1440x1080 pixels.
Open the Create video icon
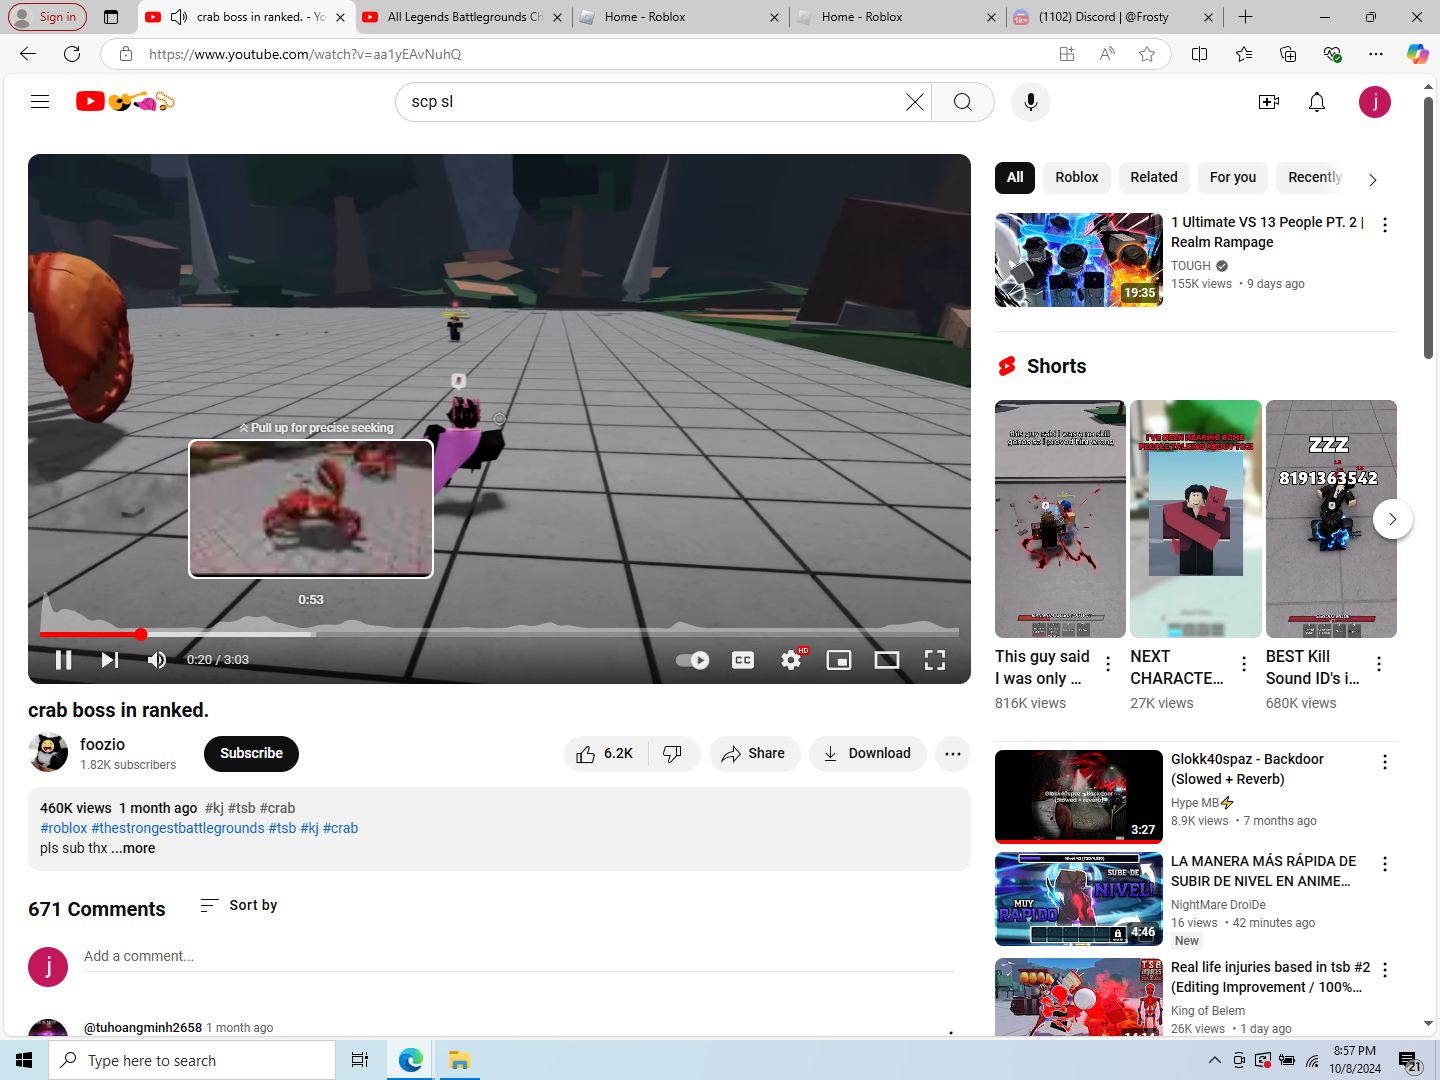click(1269, 102)
